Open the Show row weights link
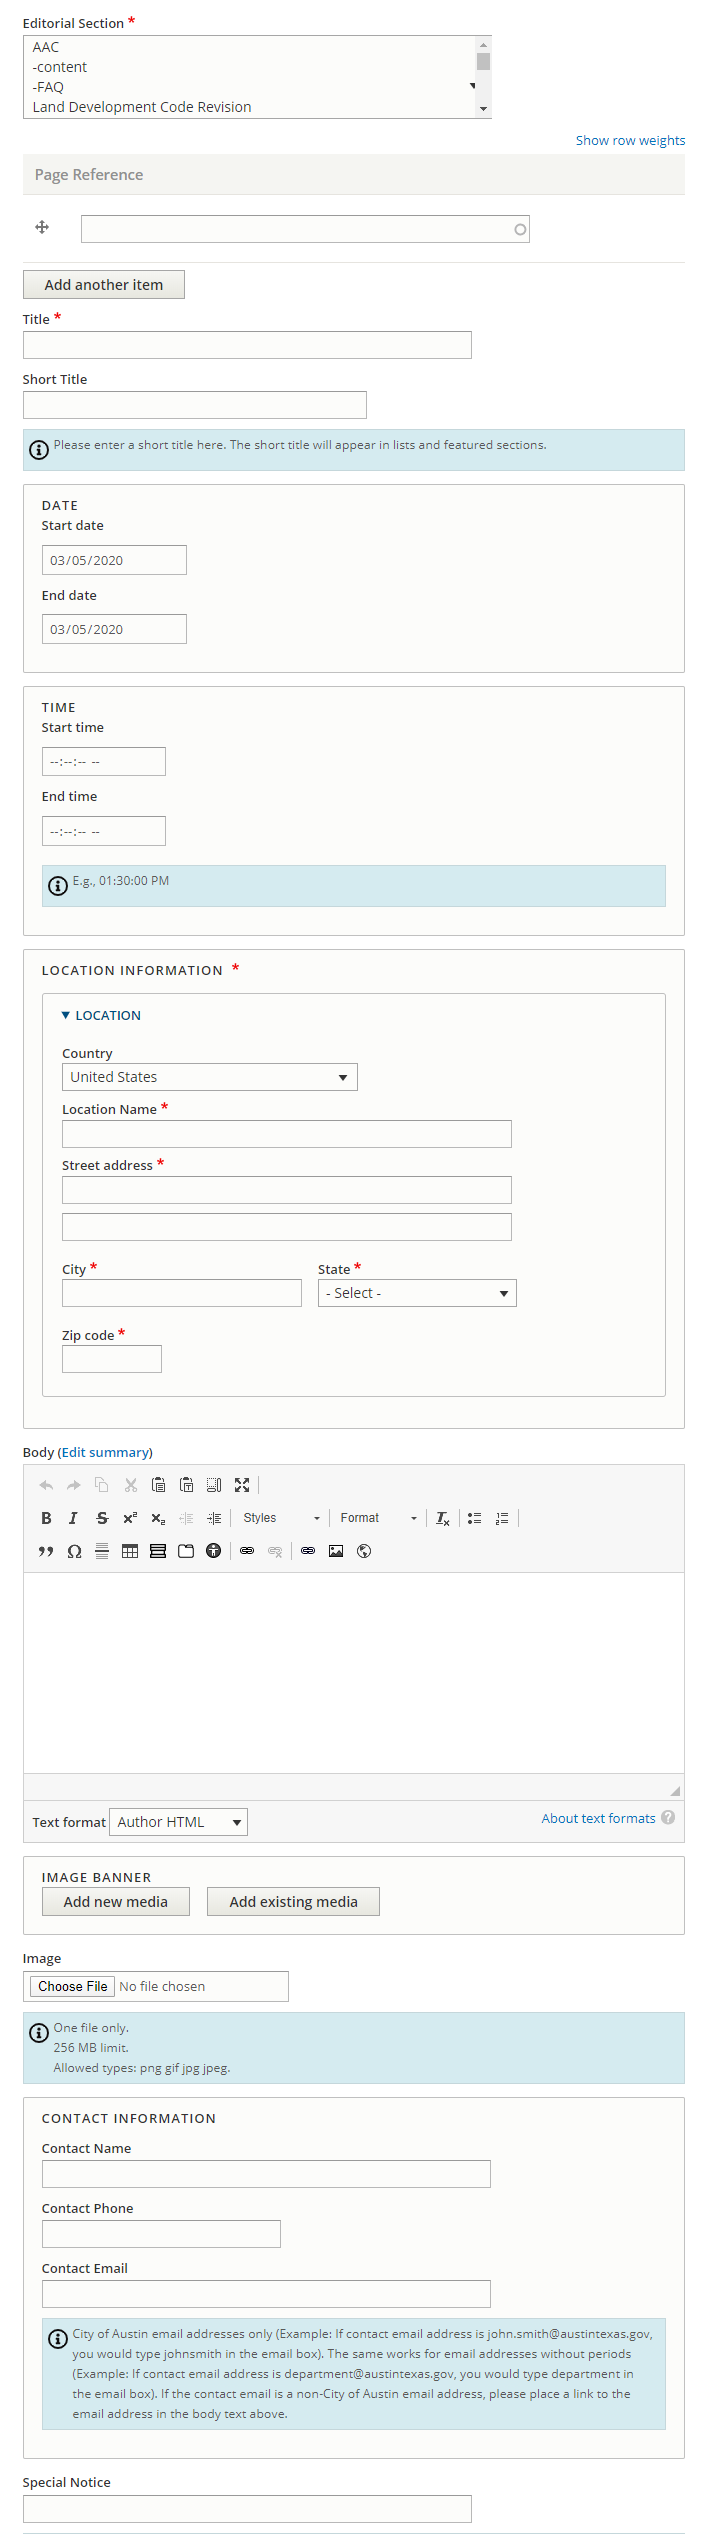Image resolution: width=709 pixels, height=2534 pixels. point(630,141)
